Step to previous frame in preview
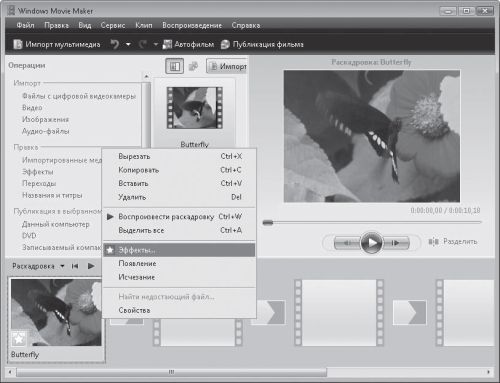Image resolution: width=500 pixels, height=383 pixels. click(347, 243)
